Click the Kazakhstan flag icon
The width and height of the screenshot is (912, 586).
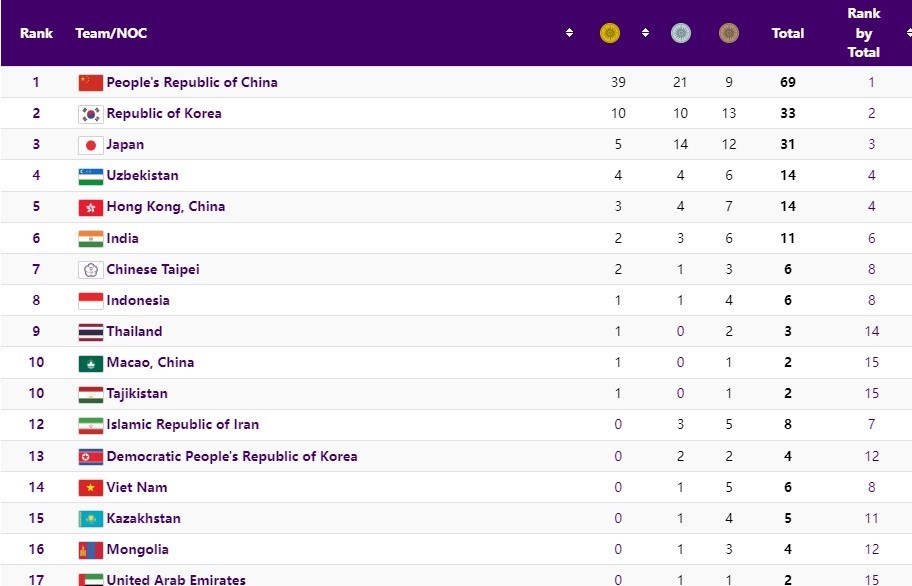point(91,519)
